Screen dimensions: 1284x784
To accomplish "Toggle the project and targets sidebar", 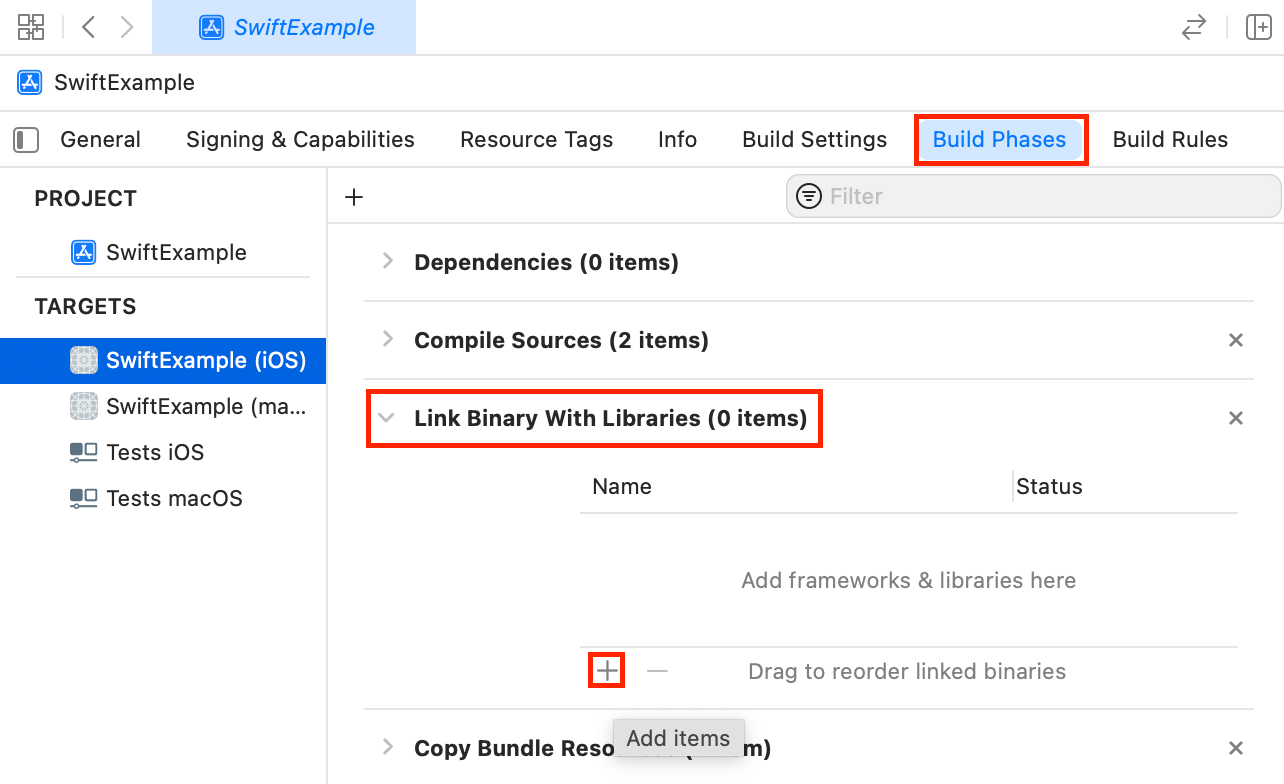I will click(x=26, y=140).
